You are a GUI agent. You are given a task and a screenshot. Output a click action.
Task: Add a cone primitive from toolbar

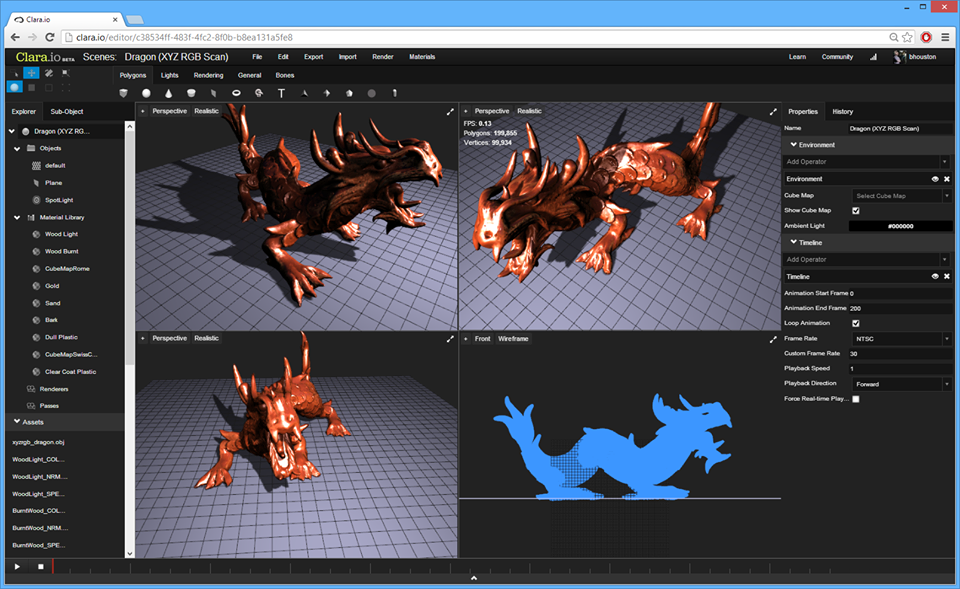(168, 93)
